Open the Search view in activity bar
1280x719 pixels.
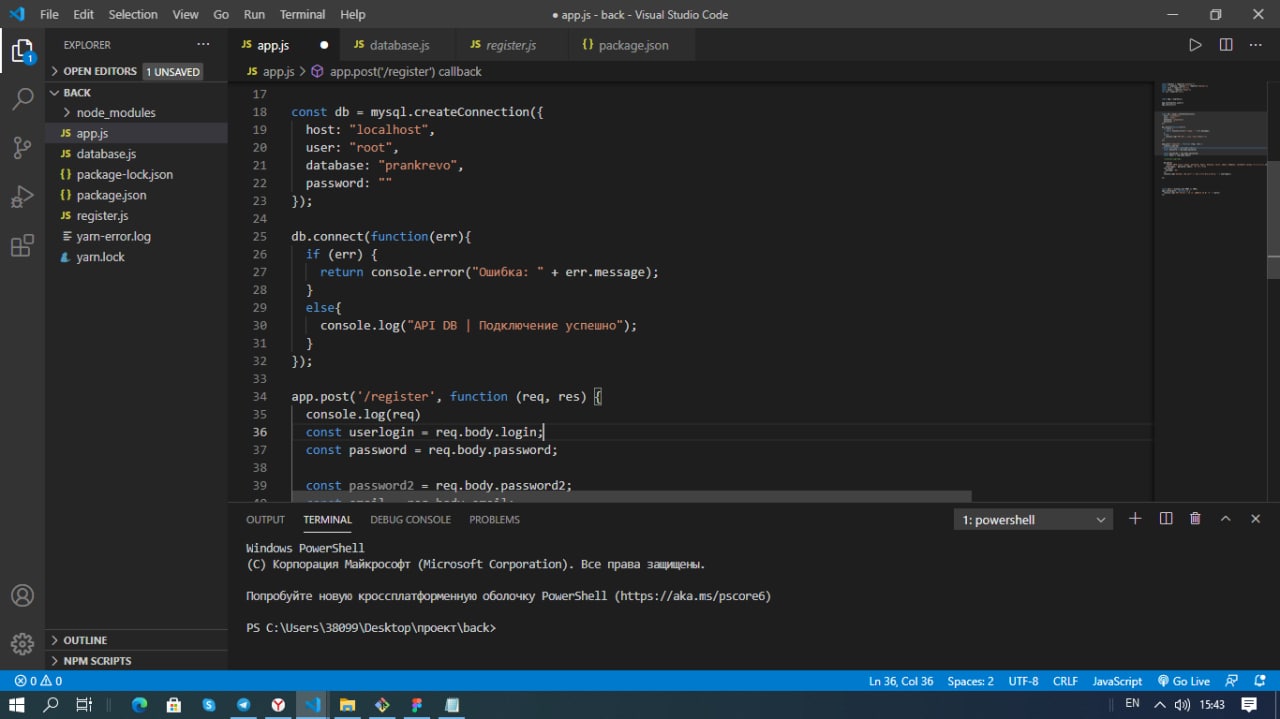(22, 99)
